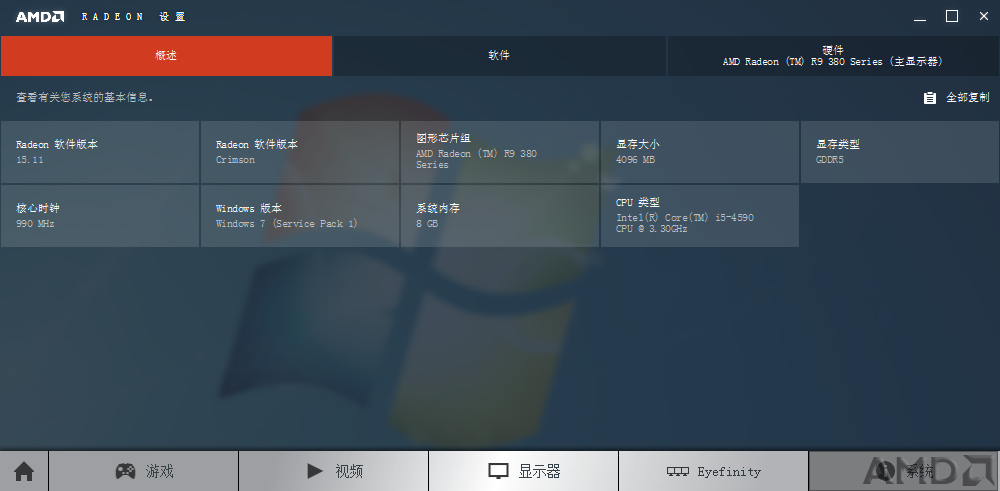The width and height of the screenshot is (1000, 491).
Task: Open the 游戏 gaming section
Action: coord(143,472)
